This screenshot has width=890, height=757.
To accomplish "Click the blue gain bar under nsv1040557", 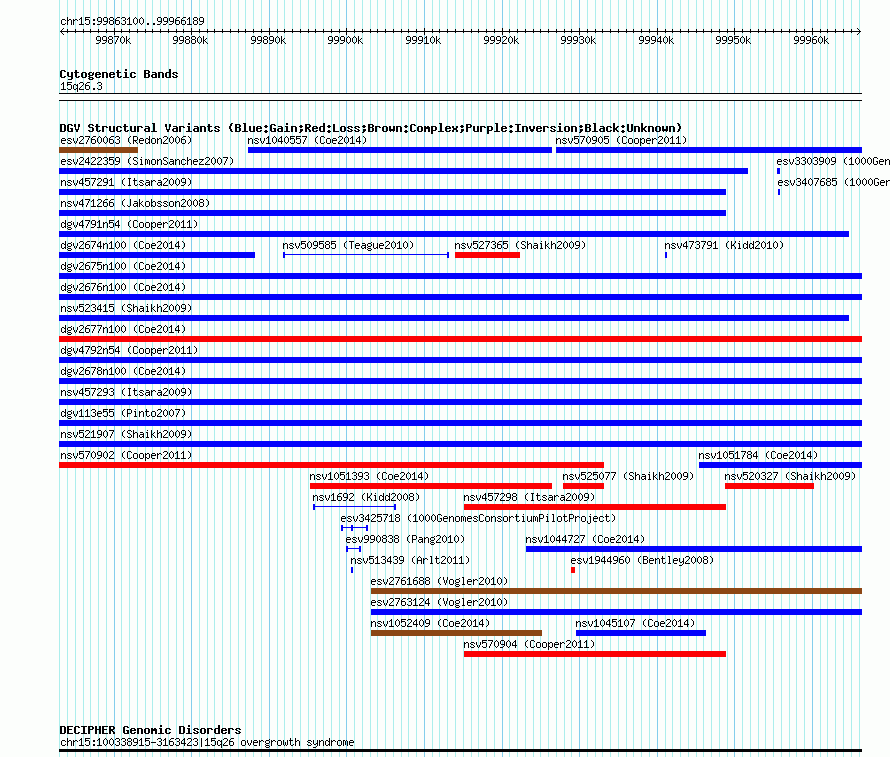I will point(400,150).
